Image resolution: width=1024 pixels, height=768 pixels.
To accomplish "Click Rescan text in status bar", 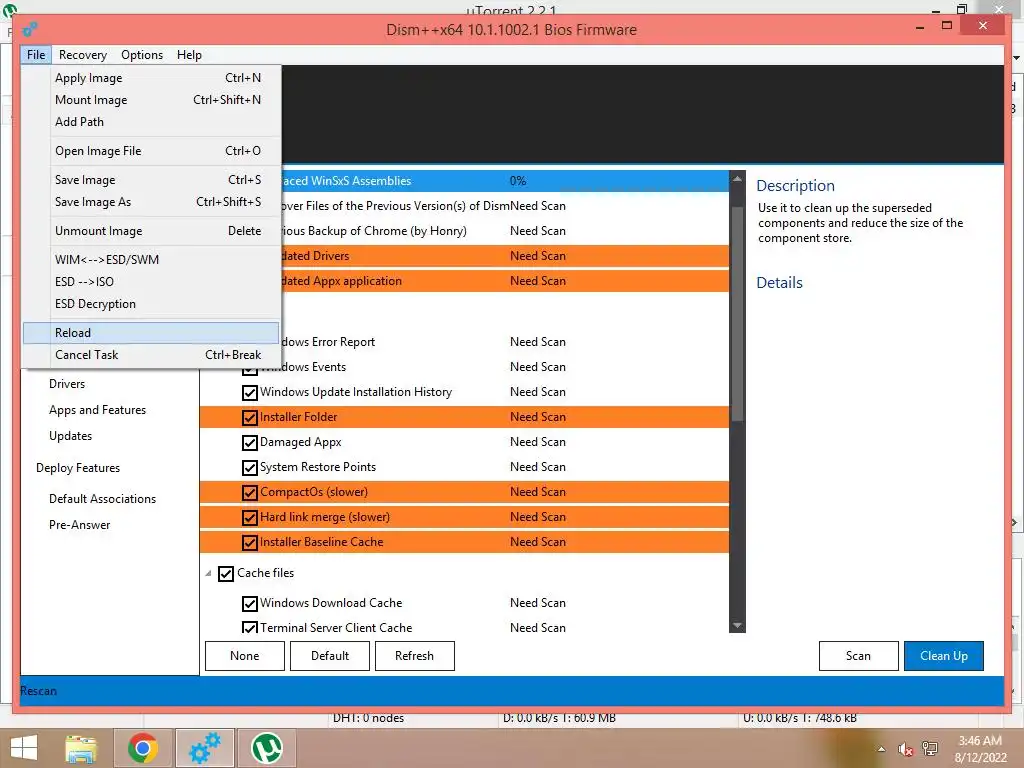I will pos(39,691).
